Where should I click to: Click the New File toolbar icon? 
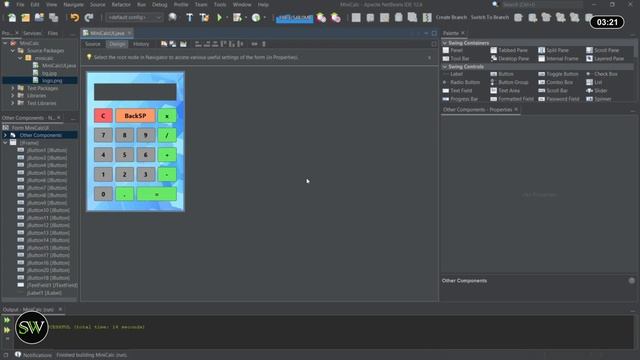coord(12,18)
